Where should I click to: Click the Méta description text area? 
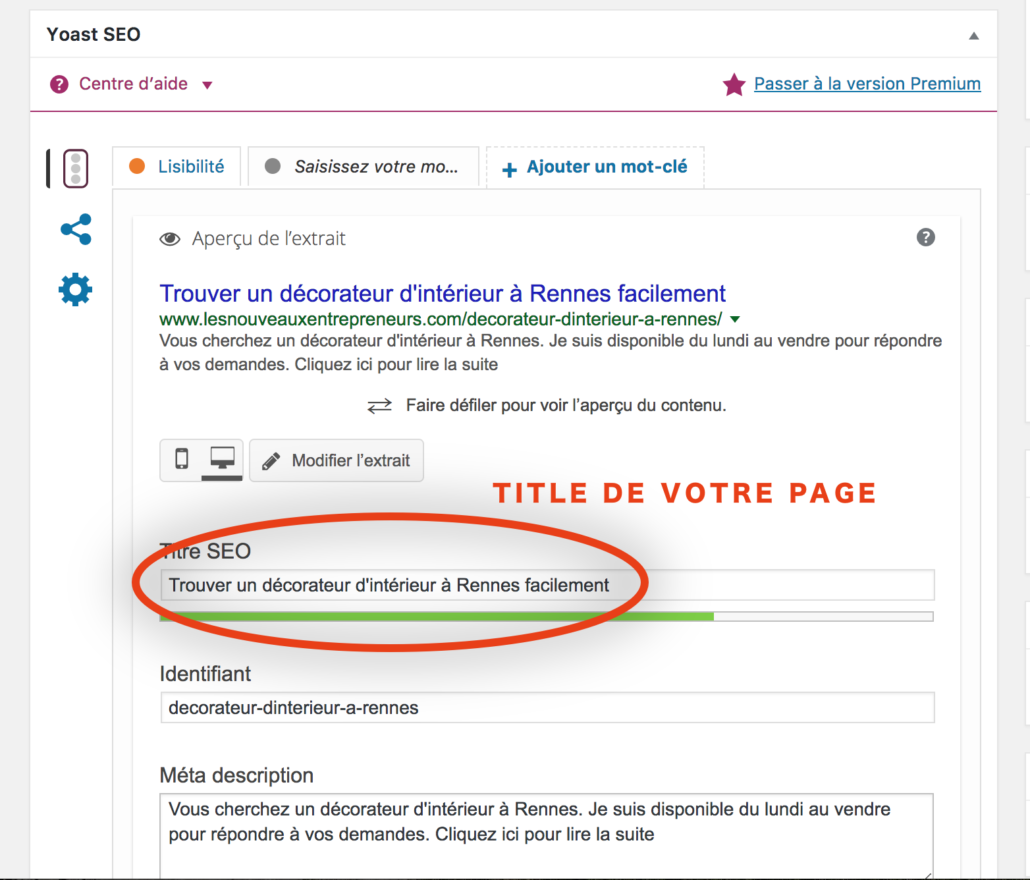(x=547, y=835)
